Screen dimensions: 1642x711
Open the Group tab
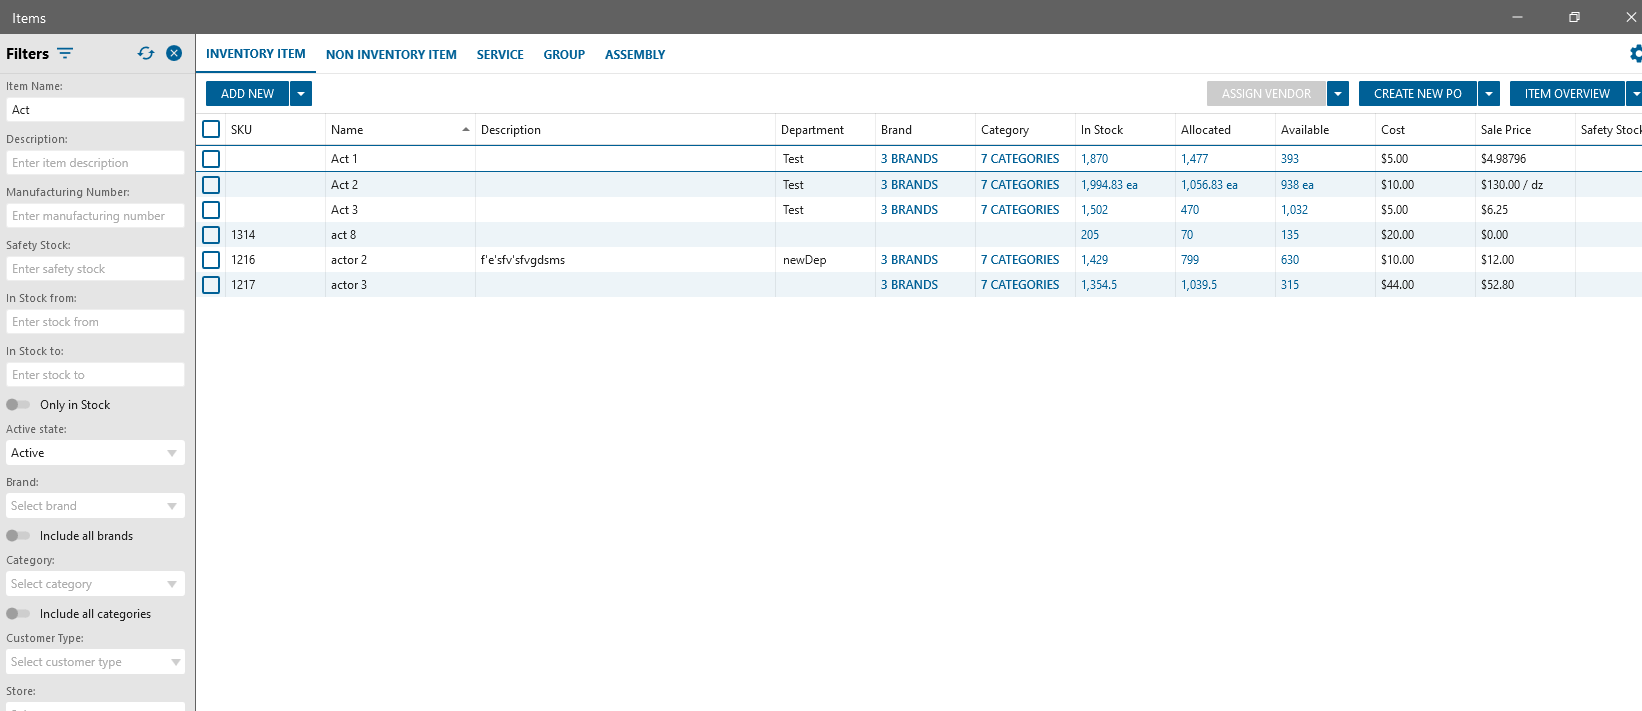tap(564, 55)
